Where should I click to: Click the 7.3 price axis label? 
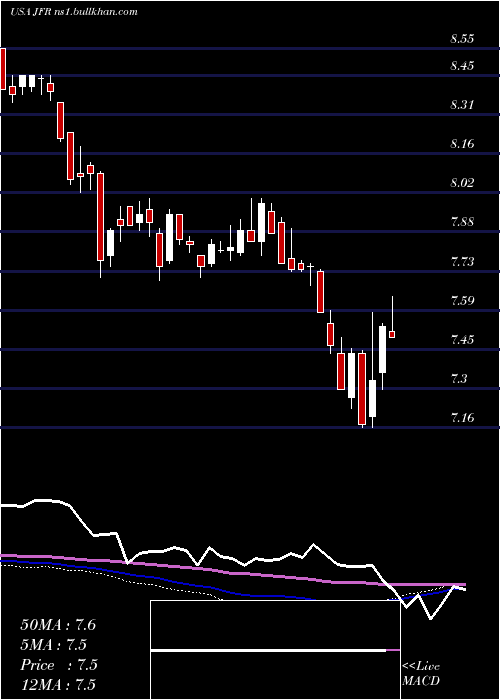(459, 379)
